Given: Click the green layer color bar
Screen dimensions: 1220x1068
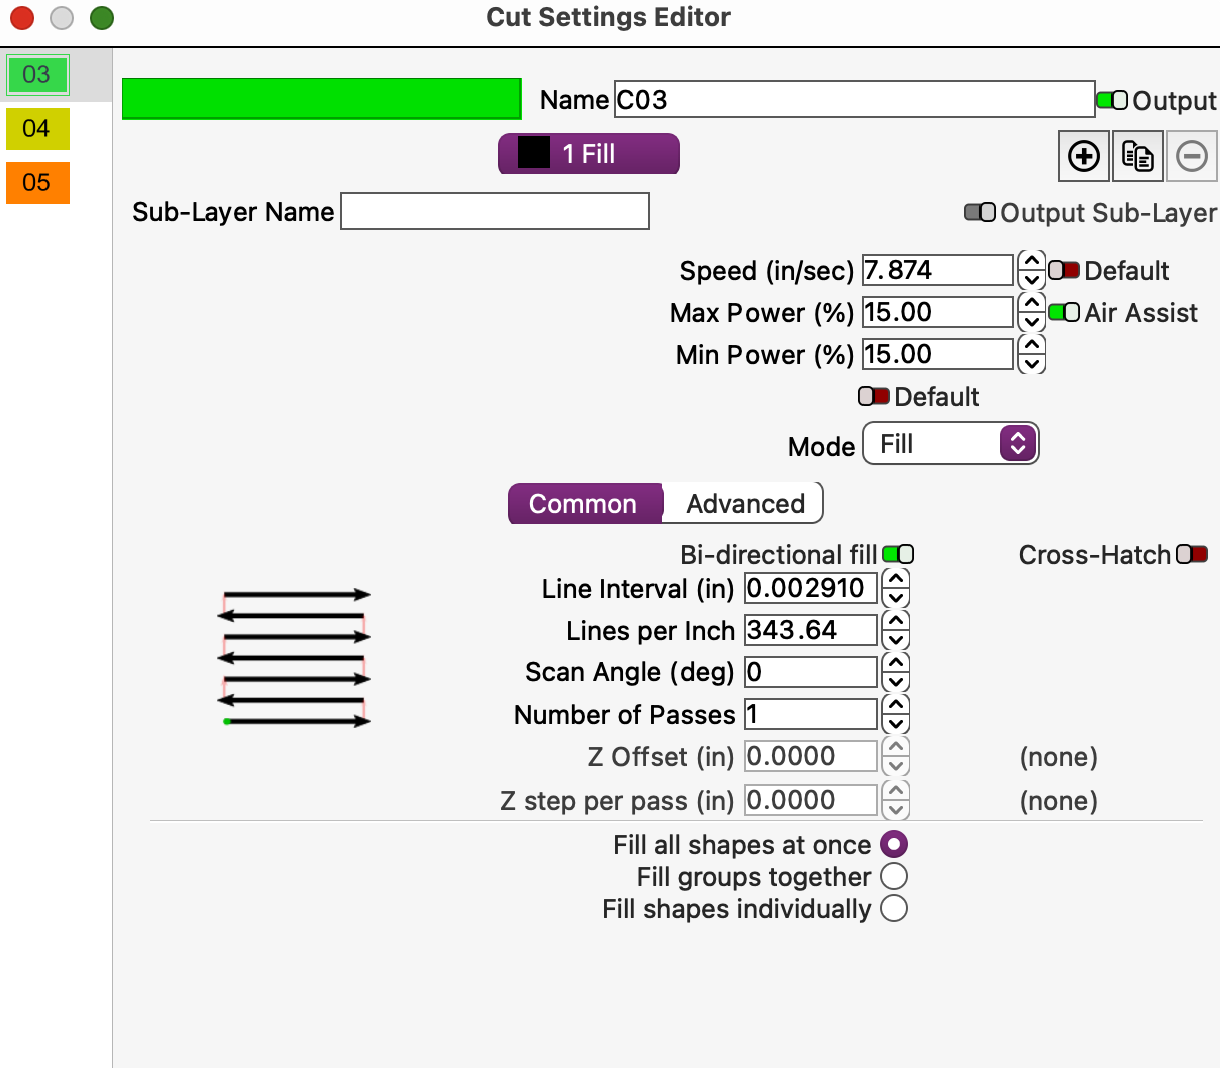Looking at the screenshot, I should click(x=322, y=99).
